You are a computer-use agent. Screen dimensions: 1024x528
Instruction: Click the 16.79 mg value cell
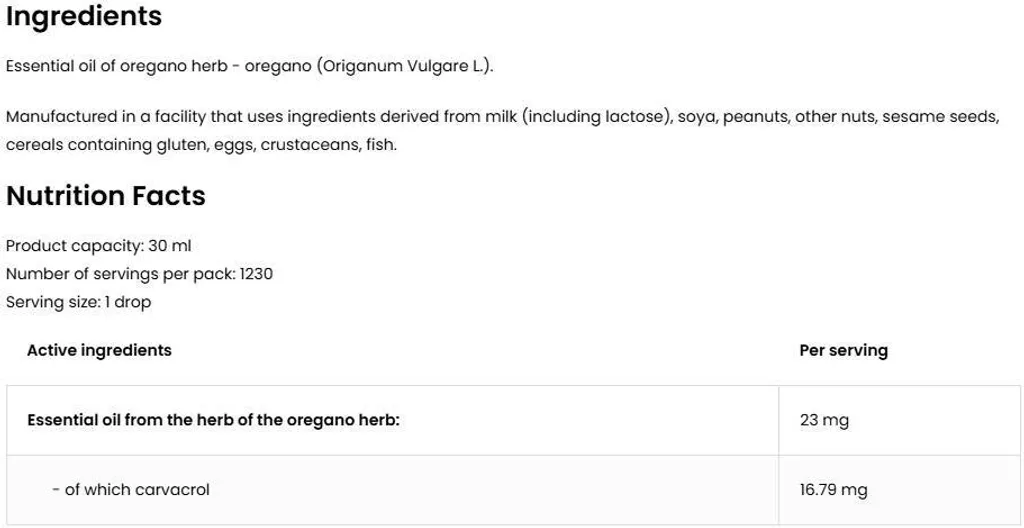(899, 490)
